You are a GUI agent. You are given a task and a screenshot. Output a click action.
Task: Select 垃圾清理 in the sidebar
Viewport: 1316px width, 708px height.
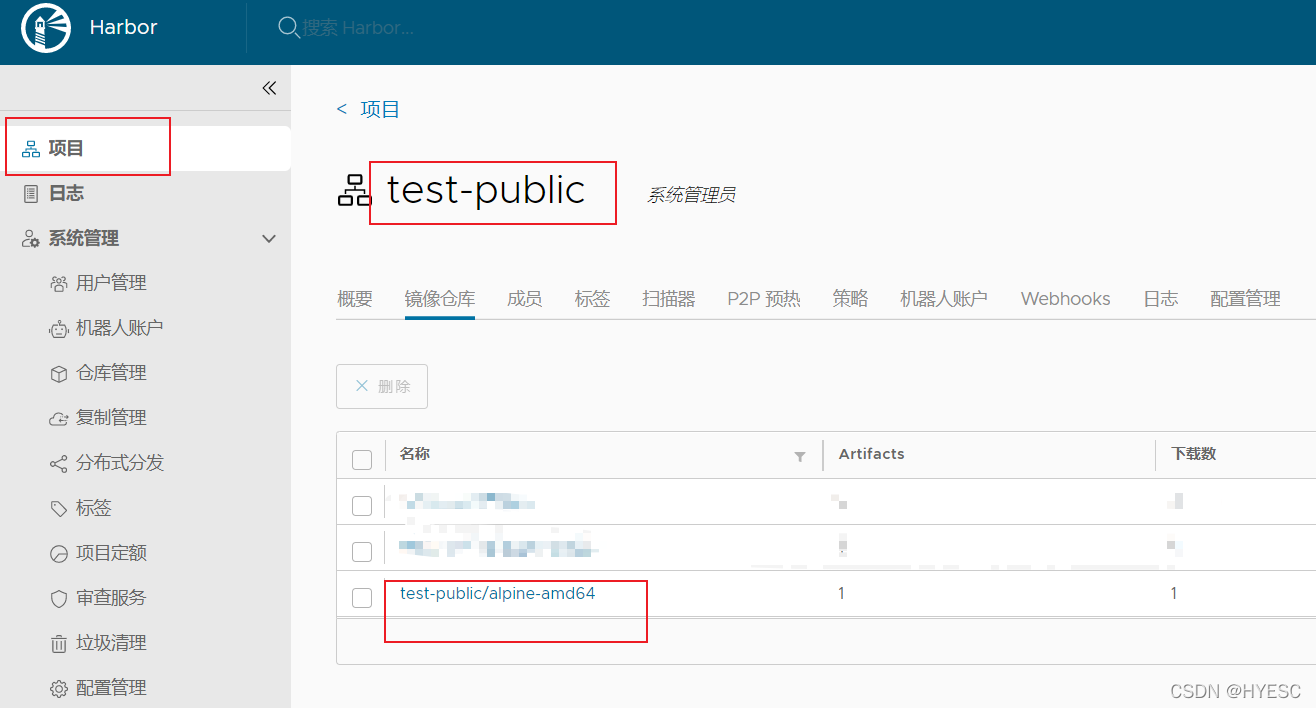[x=111, y=643]
